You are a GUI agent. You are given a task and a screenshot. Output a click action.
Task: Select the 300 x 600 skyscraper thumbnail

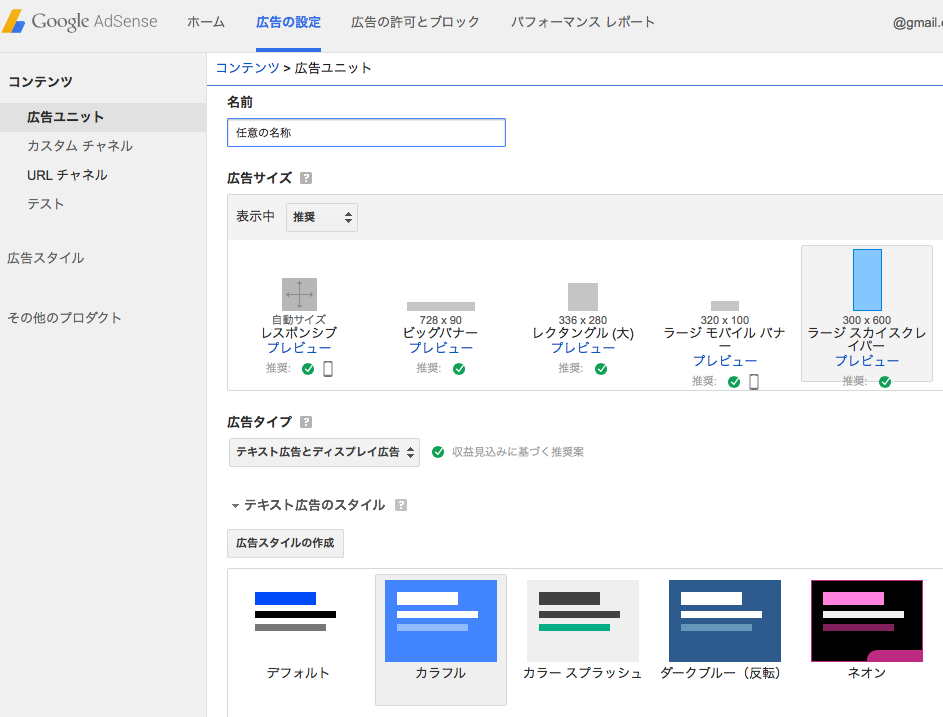867,280
